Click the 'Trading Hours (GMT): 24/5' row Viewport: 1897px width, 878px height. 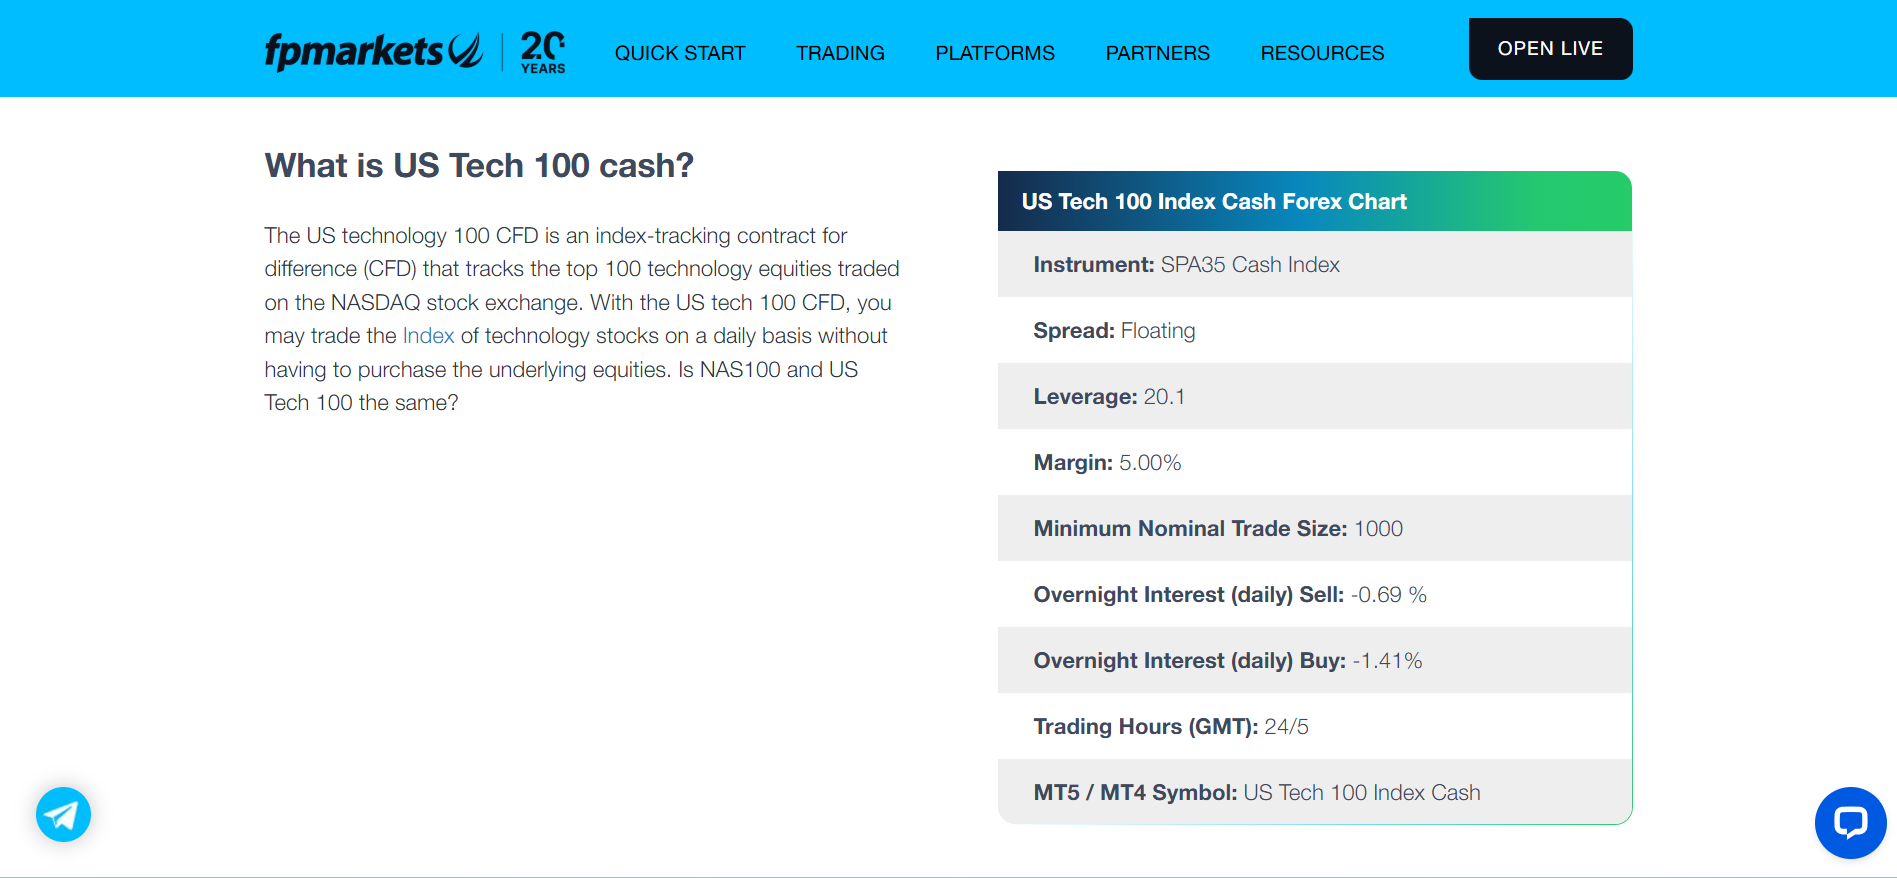click(x=1314, y=726)
